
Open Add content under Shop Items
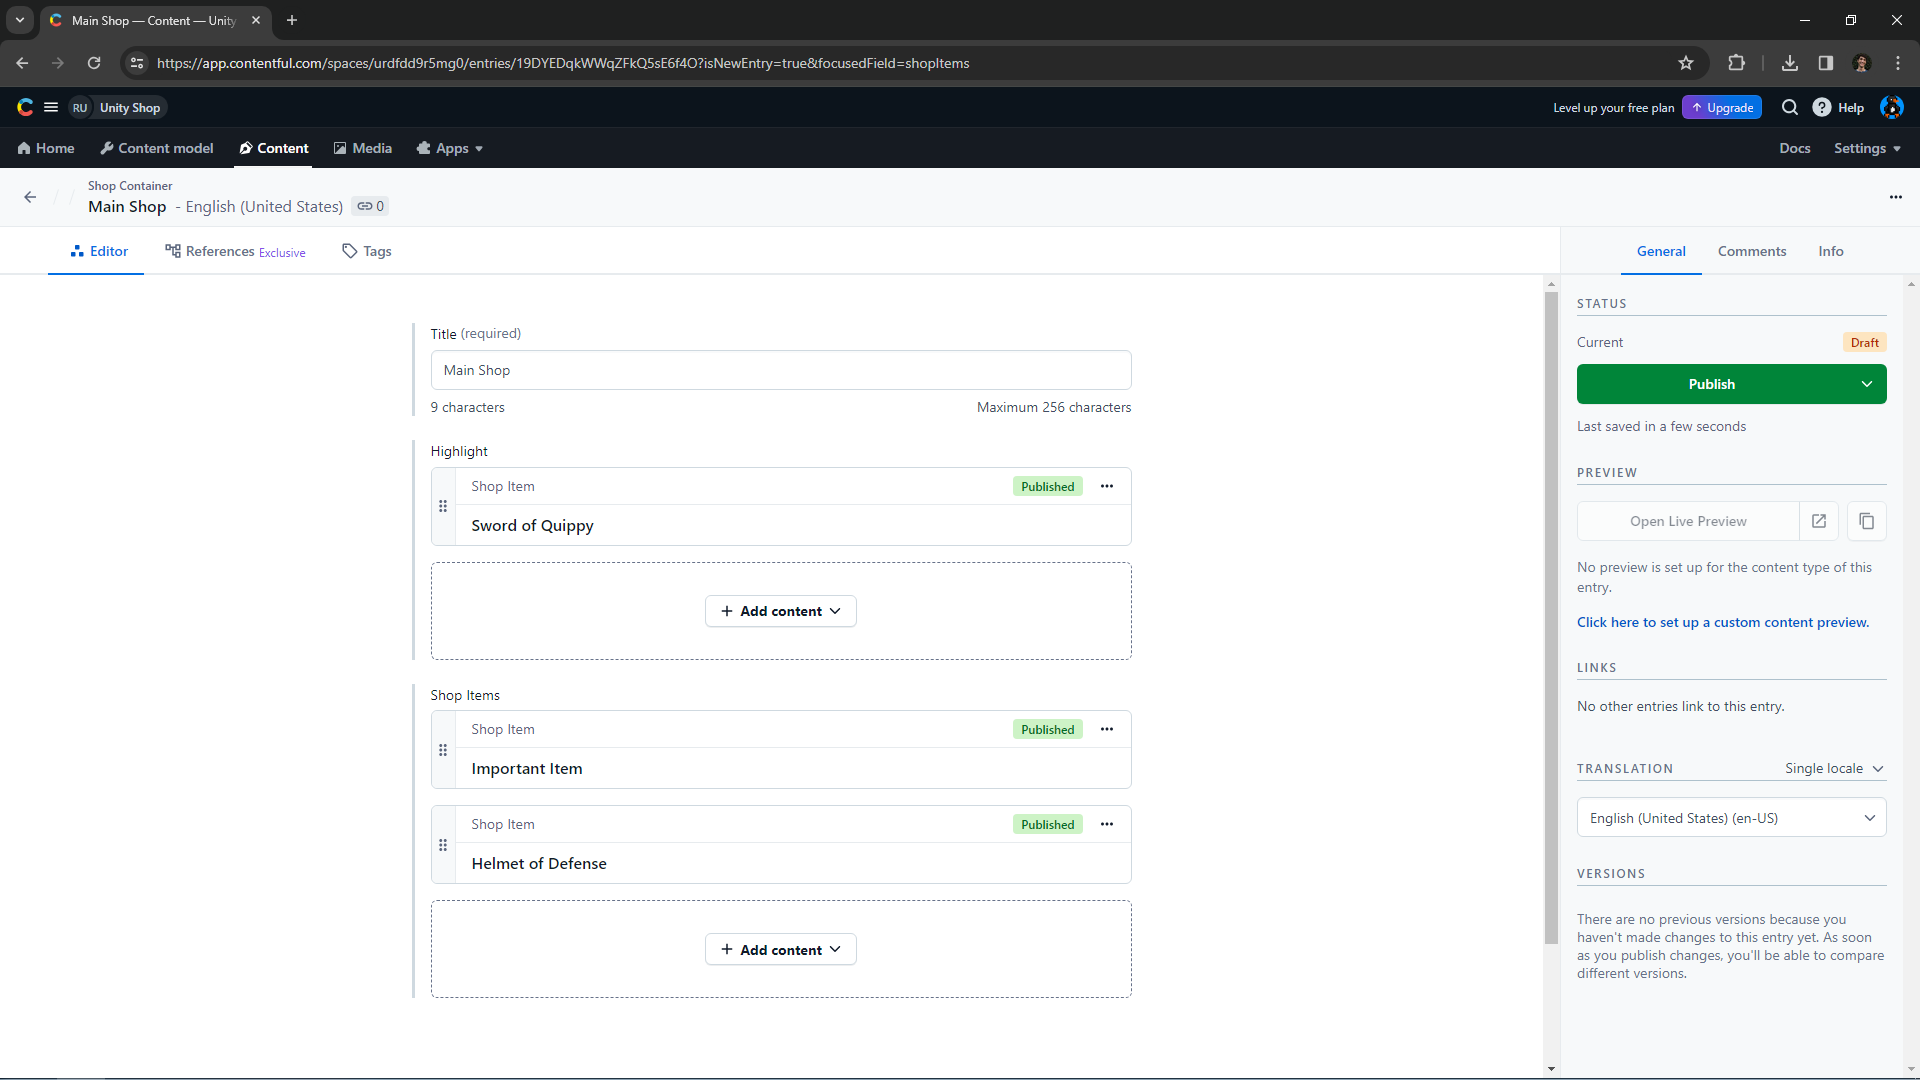click(780, 949)
